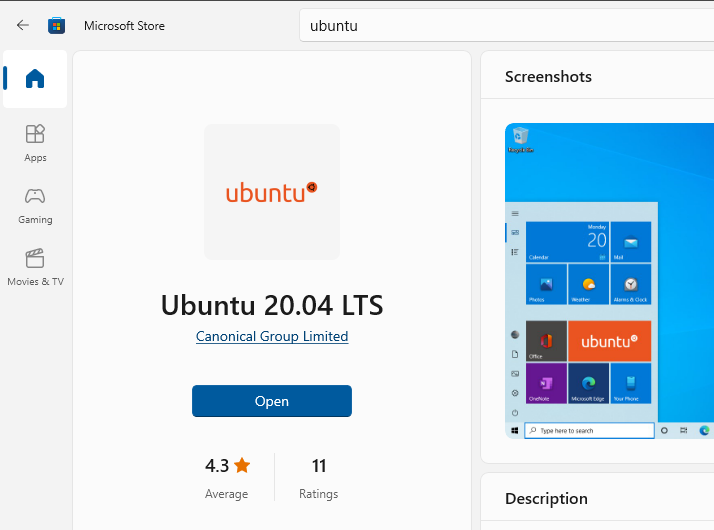Click the Description section heading
Viewport: 714px width, 530px height.
(546, 499)
